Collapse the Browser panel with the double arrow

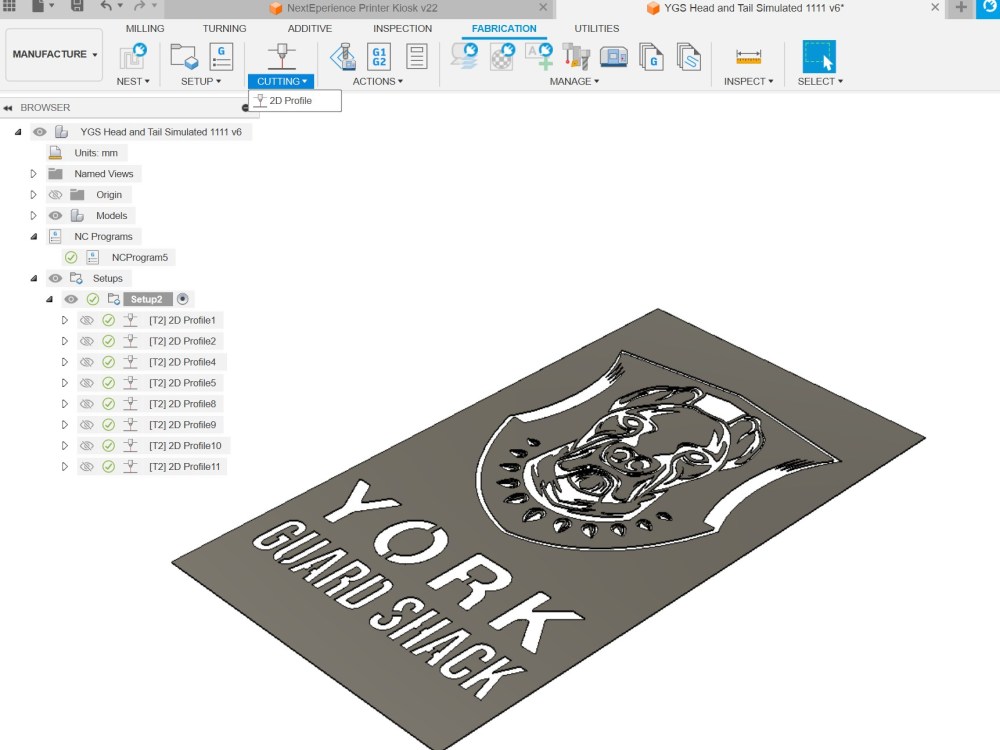tap(8, 108)
